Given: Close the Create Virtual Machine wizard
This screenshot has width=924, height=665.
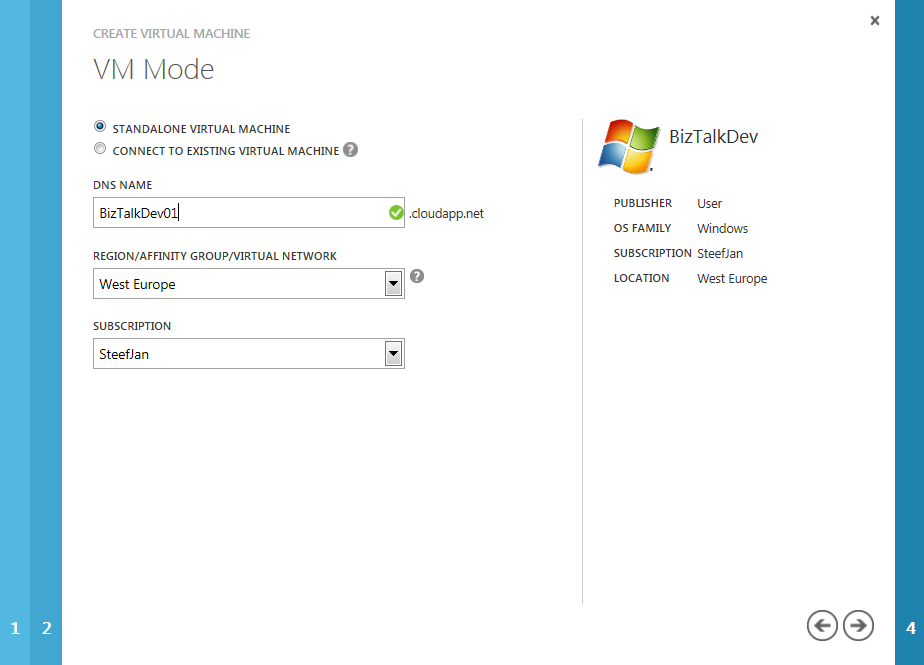Looking at the screenshot, I should point(875,20).
